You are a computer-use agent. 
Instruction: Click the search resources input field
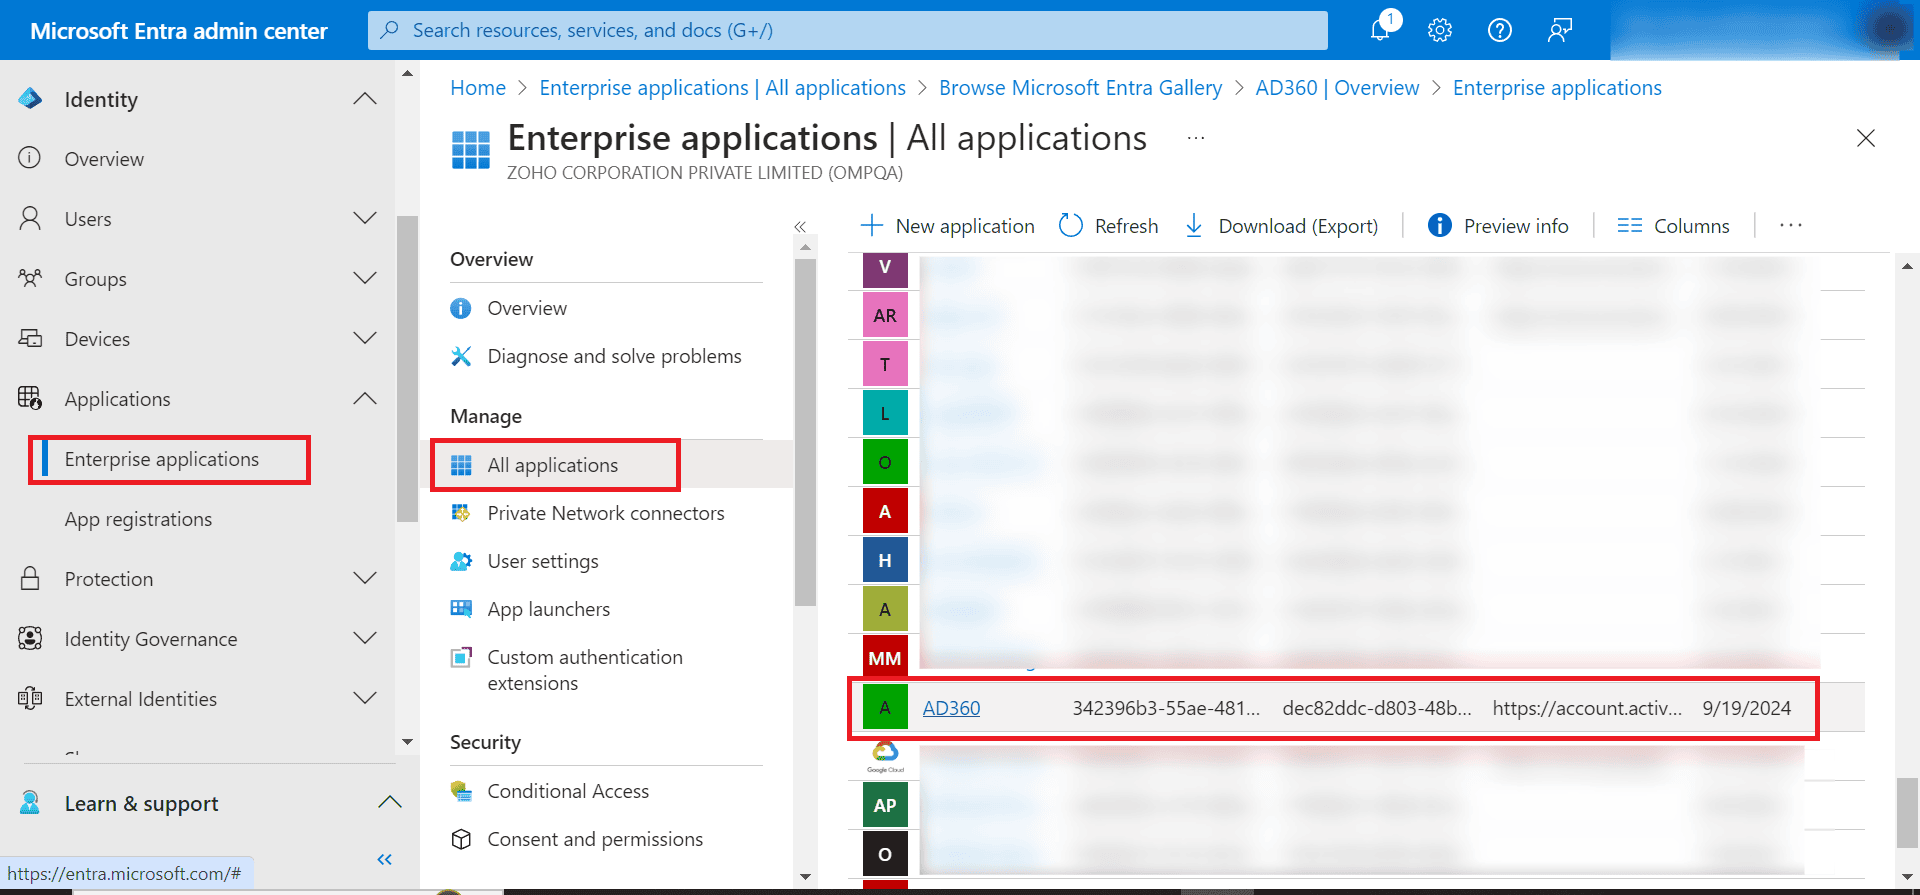pyautogui.click(x=848, y=30)
